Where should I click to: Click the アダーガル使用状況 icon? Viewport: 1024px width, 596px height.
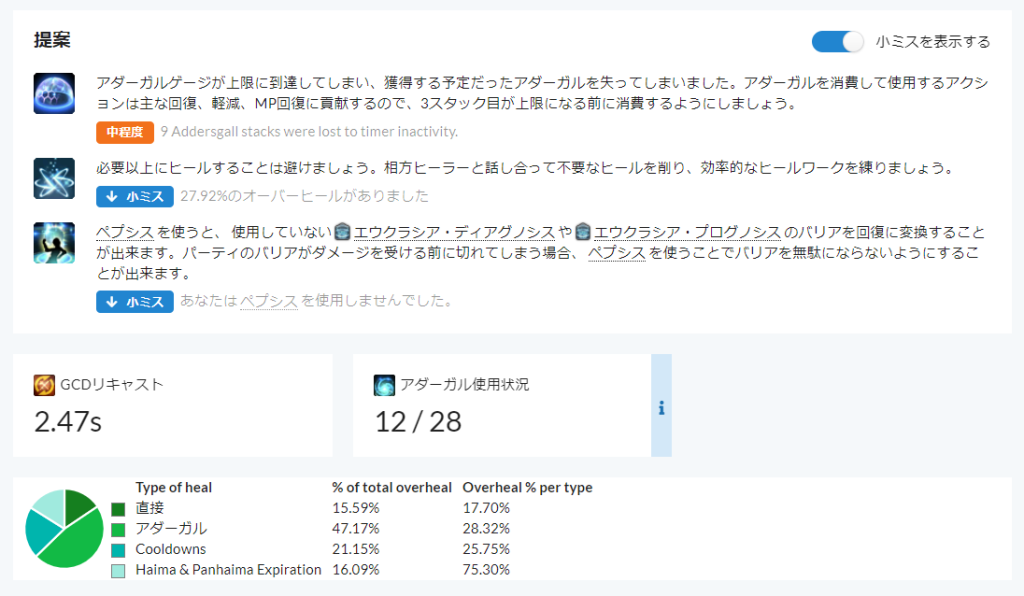click(x=385, y=384)
